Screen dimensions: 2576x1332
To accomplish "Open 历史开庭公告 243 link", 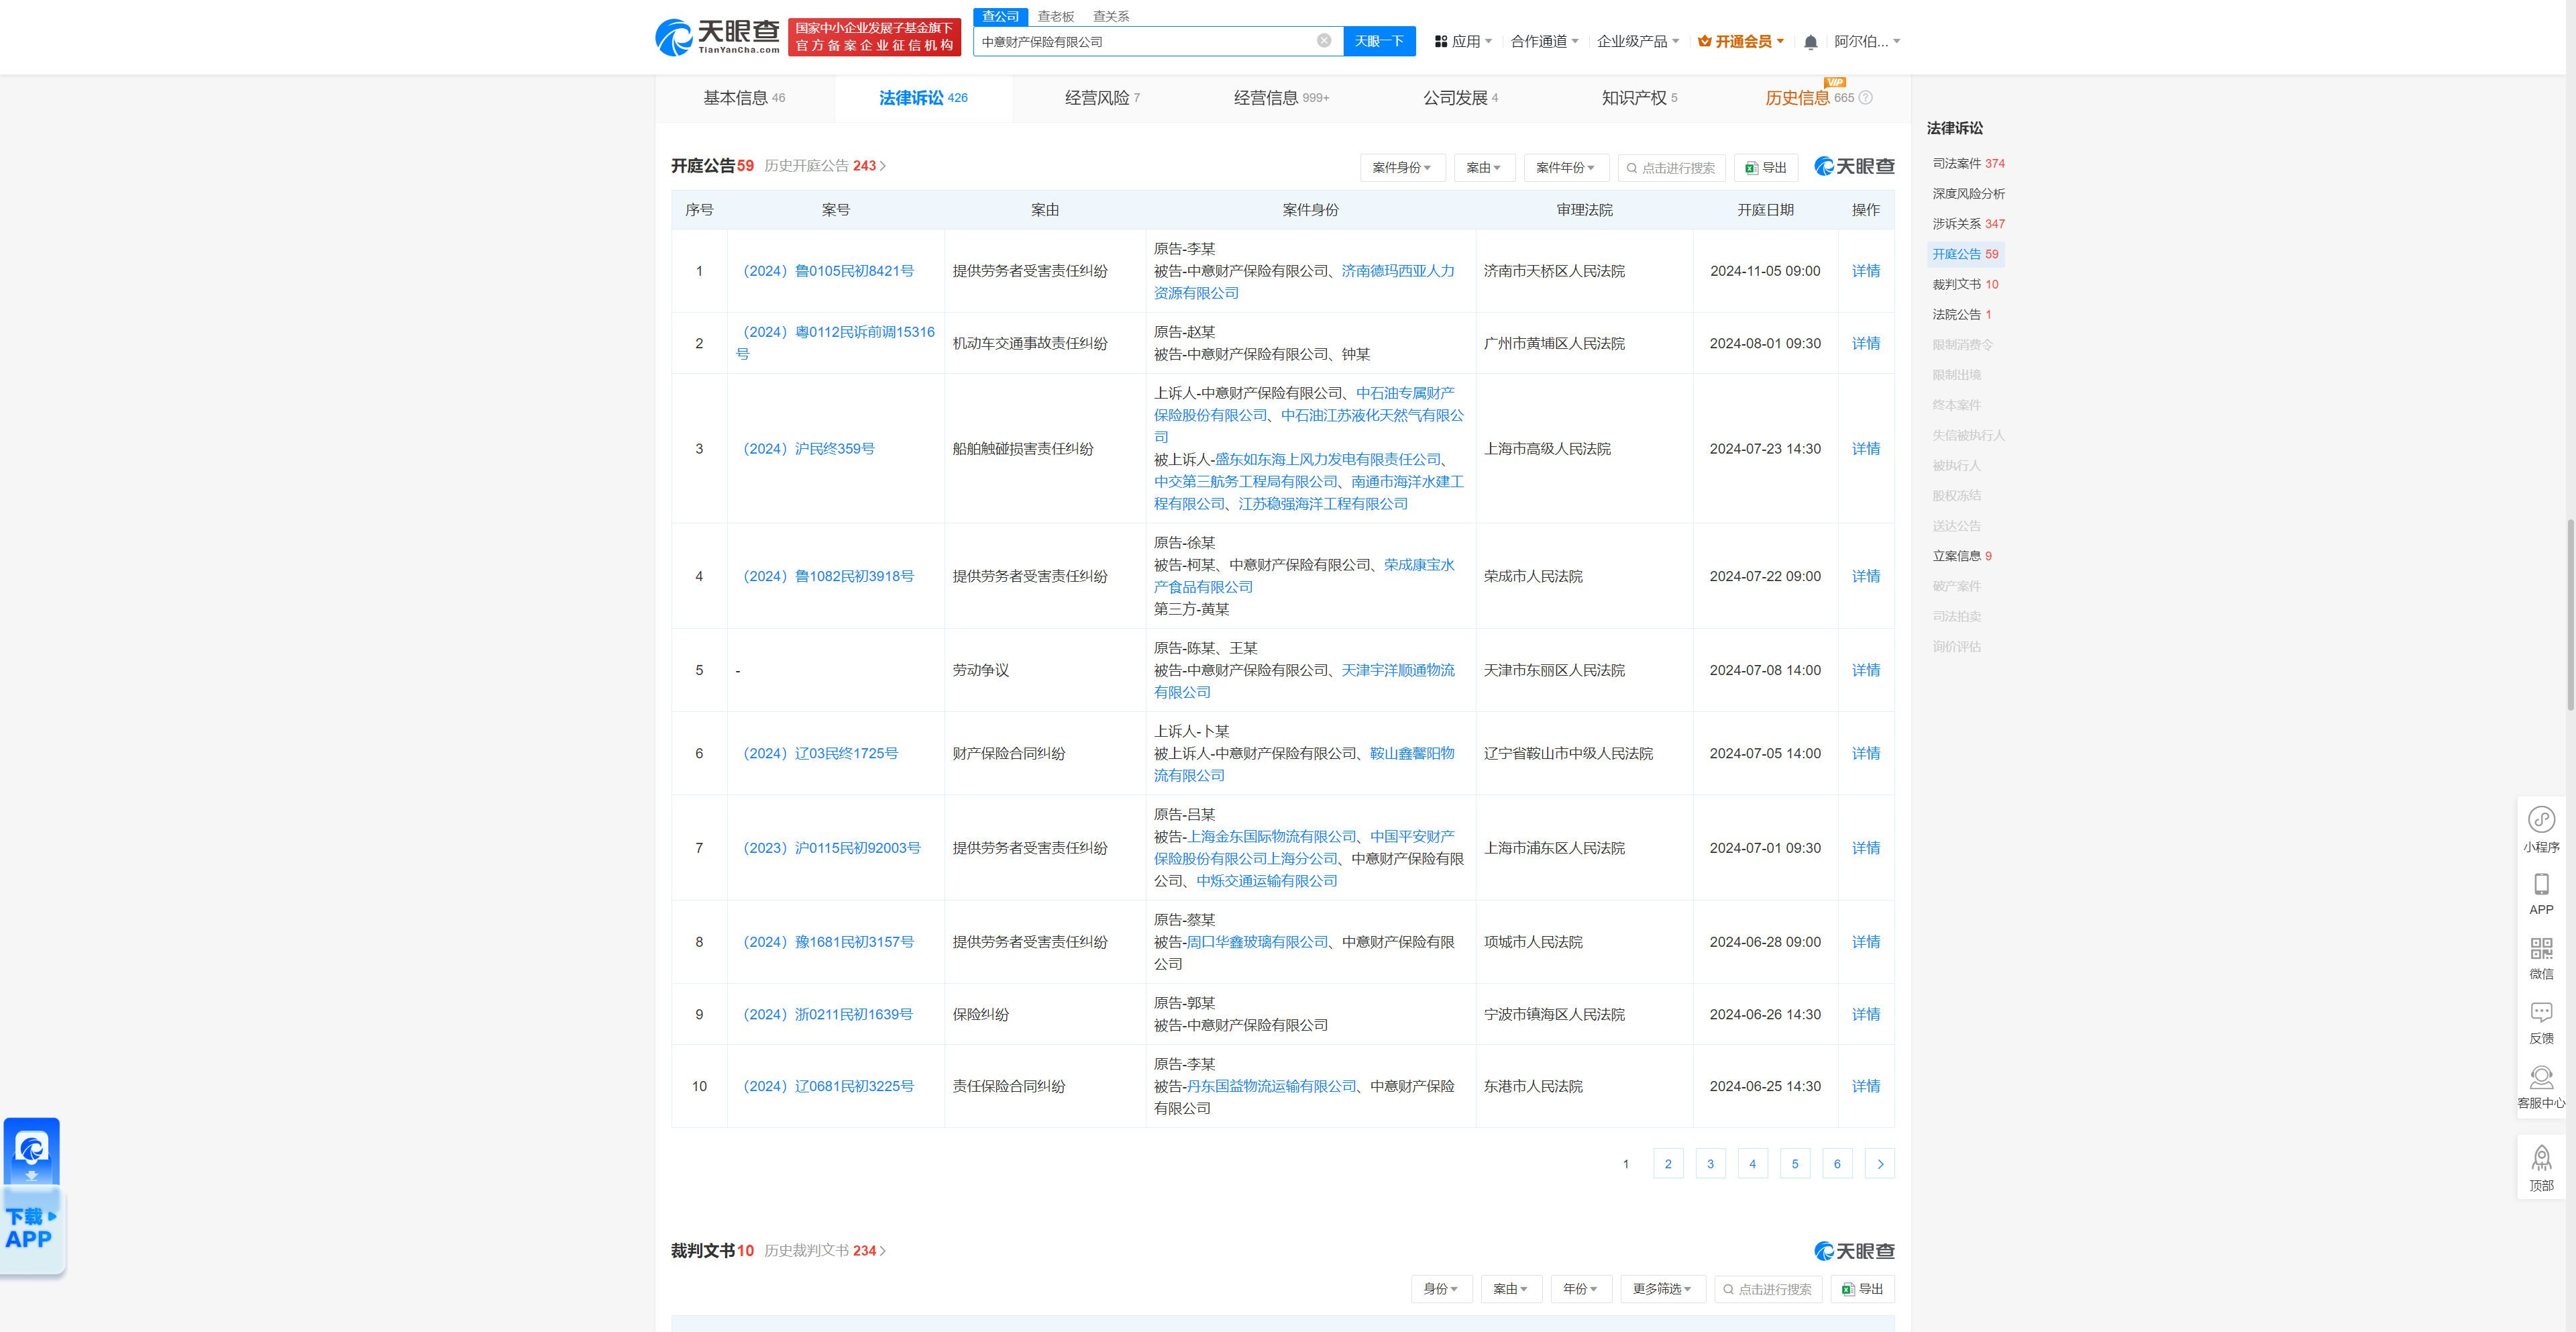I will [825, 166].
